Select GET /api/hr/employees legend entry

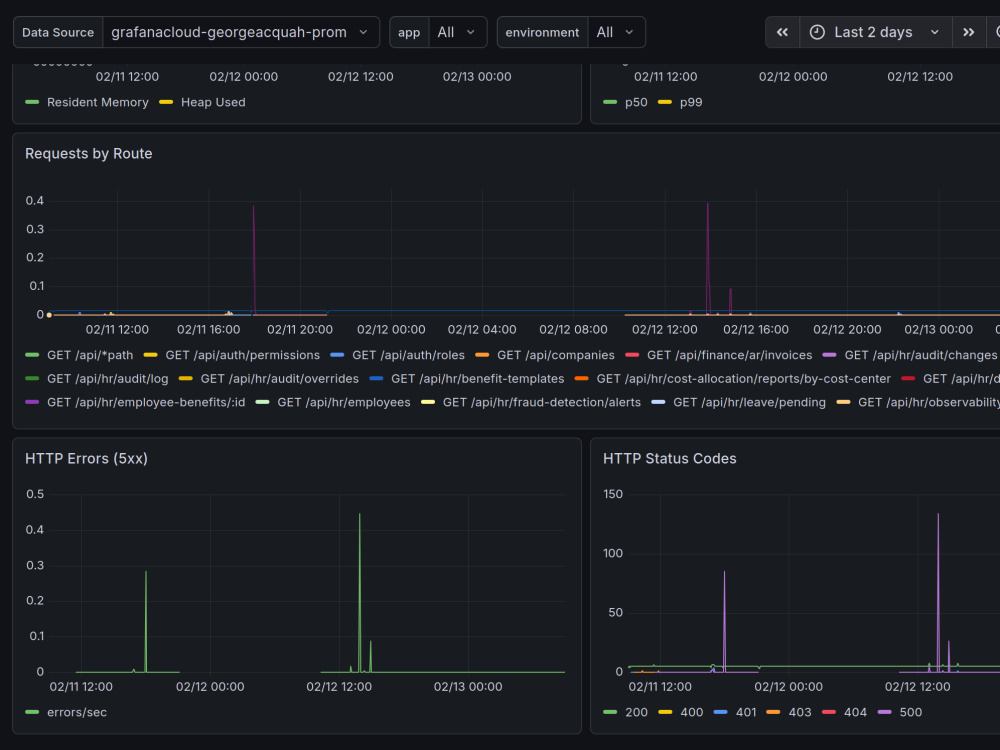(x=344, y=402)
